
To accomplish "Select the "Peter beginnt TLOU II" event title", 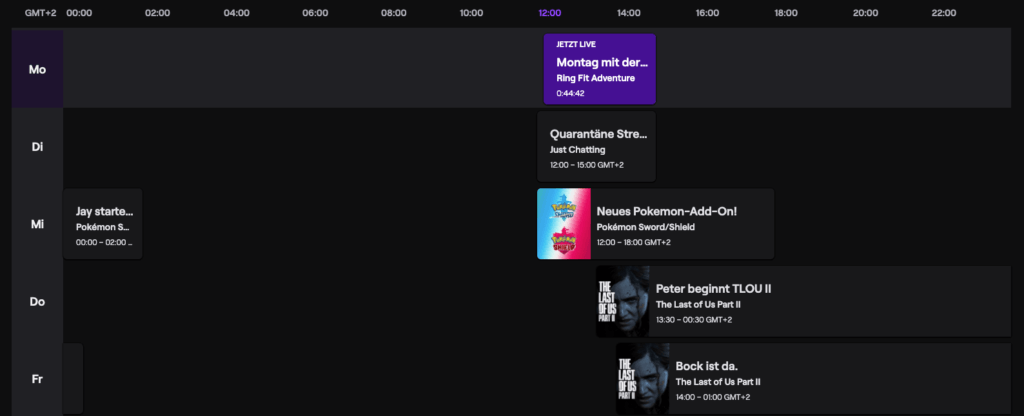I will 713,289.
